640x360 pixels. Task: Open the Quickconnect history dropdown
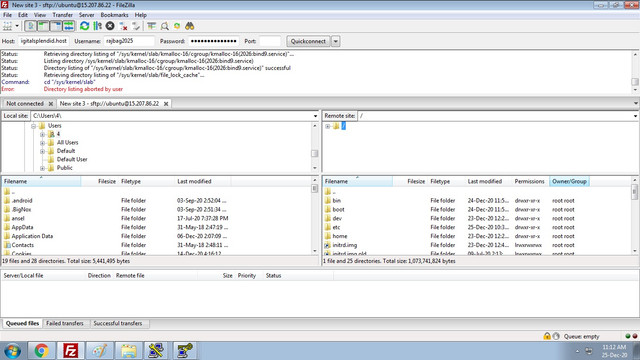(x=336, y=41)
